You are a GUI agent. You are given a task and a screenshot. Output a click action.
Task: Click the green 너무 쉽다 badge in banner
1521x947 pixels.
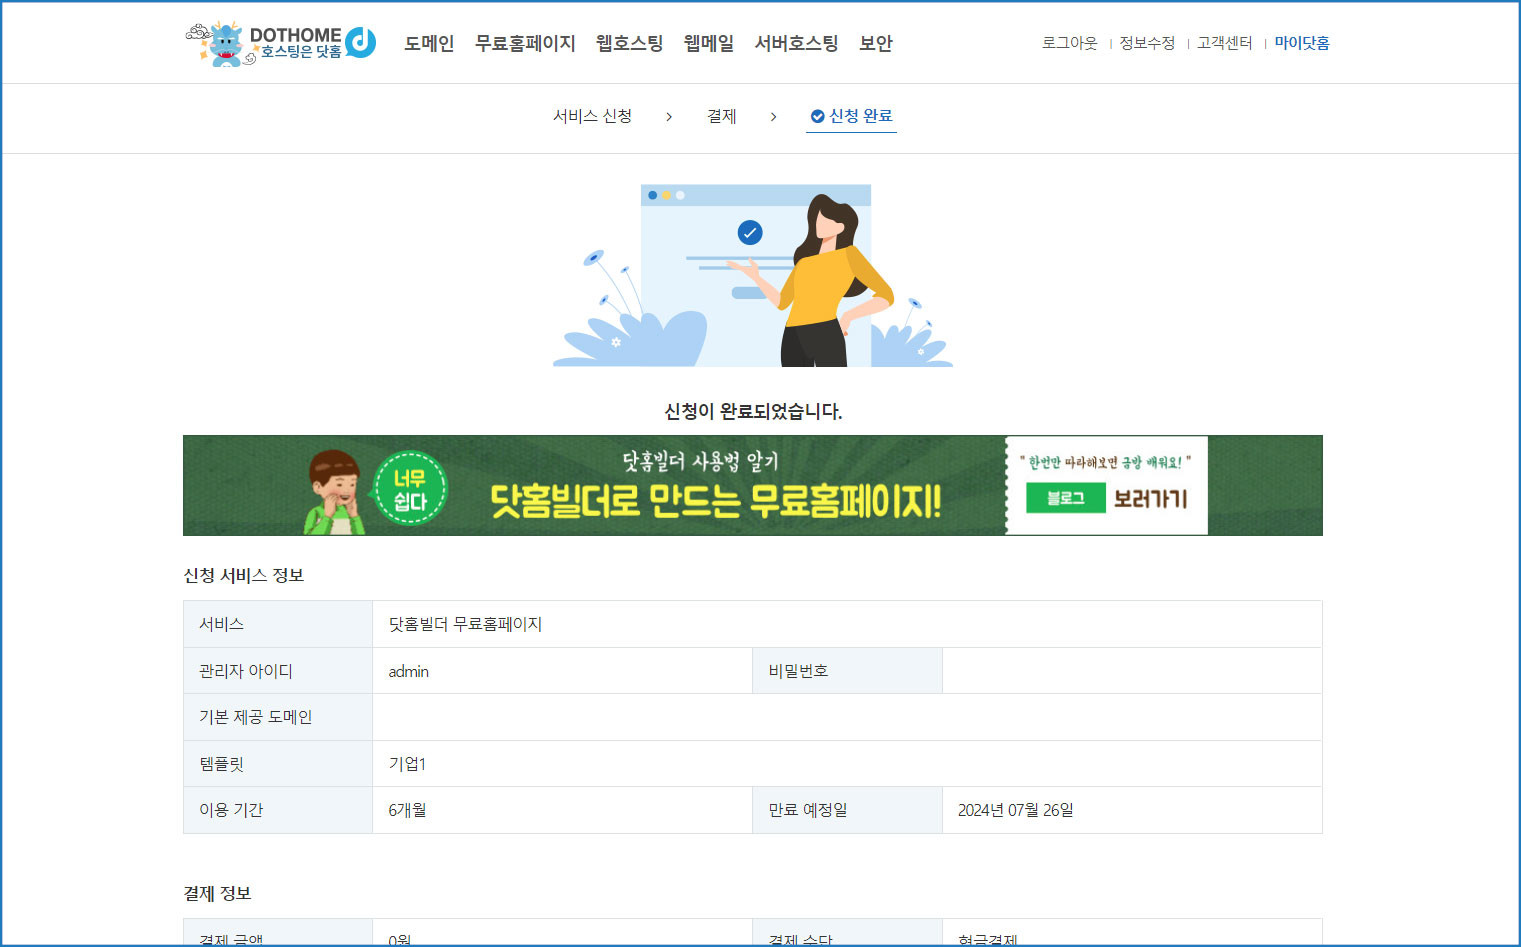[410, 489]
